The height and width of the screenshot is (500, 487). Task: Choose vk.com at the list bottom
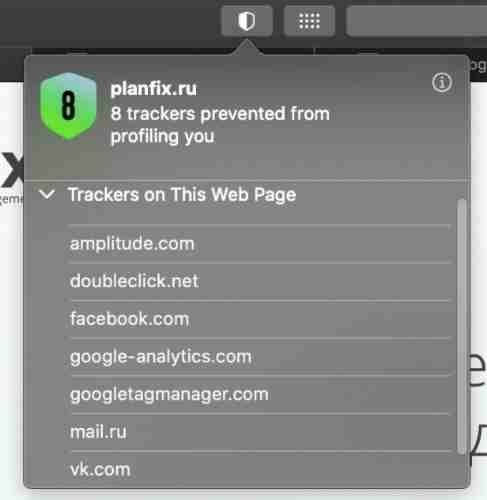260,470
